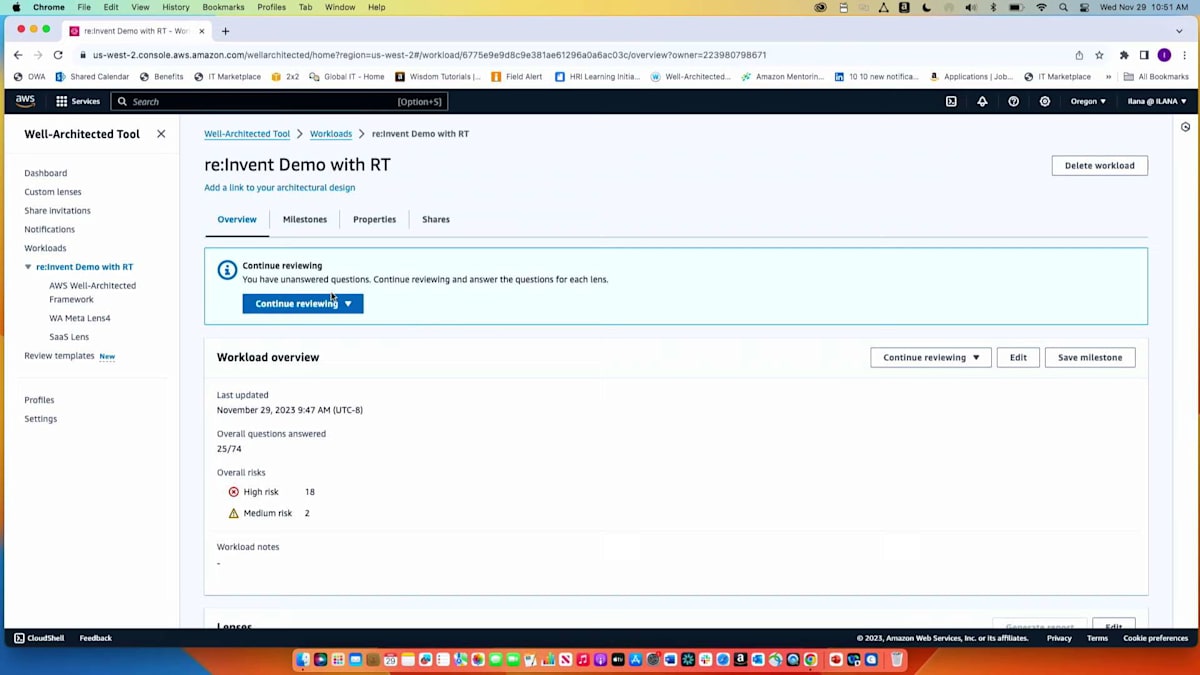Viewport: 1200px width, 675px height.
Task: Click the Medium risk warning icon
Action: 234,513
